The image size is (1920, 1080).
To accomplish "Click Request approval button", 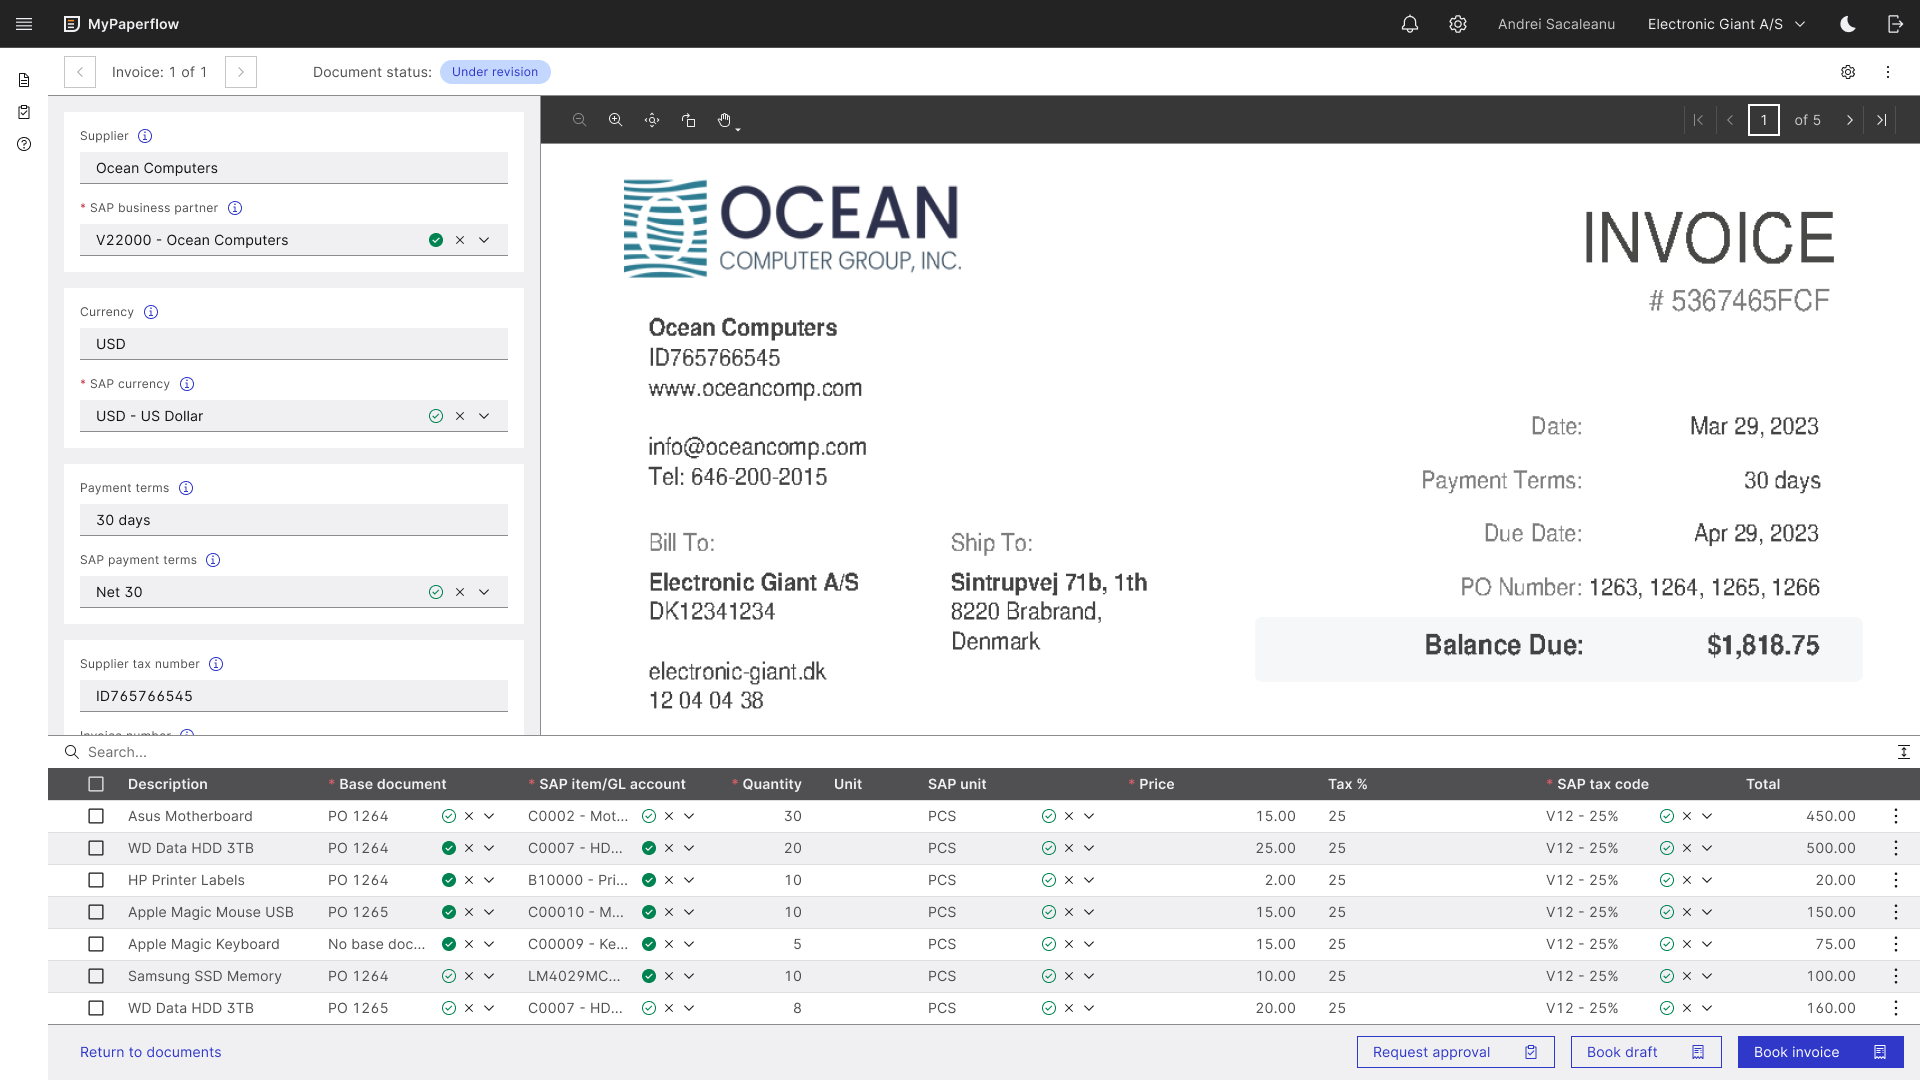I will click(1455, 1052).
